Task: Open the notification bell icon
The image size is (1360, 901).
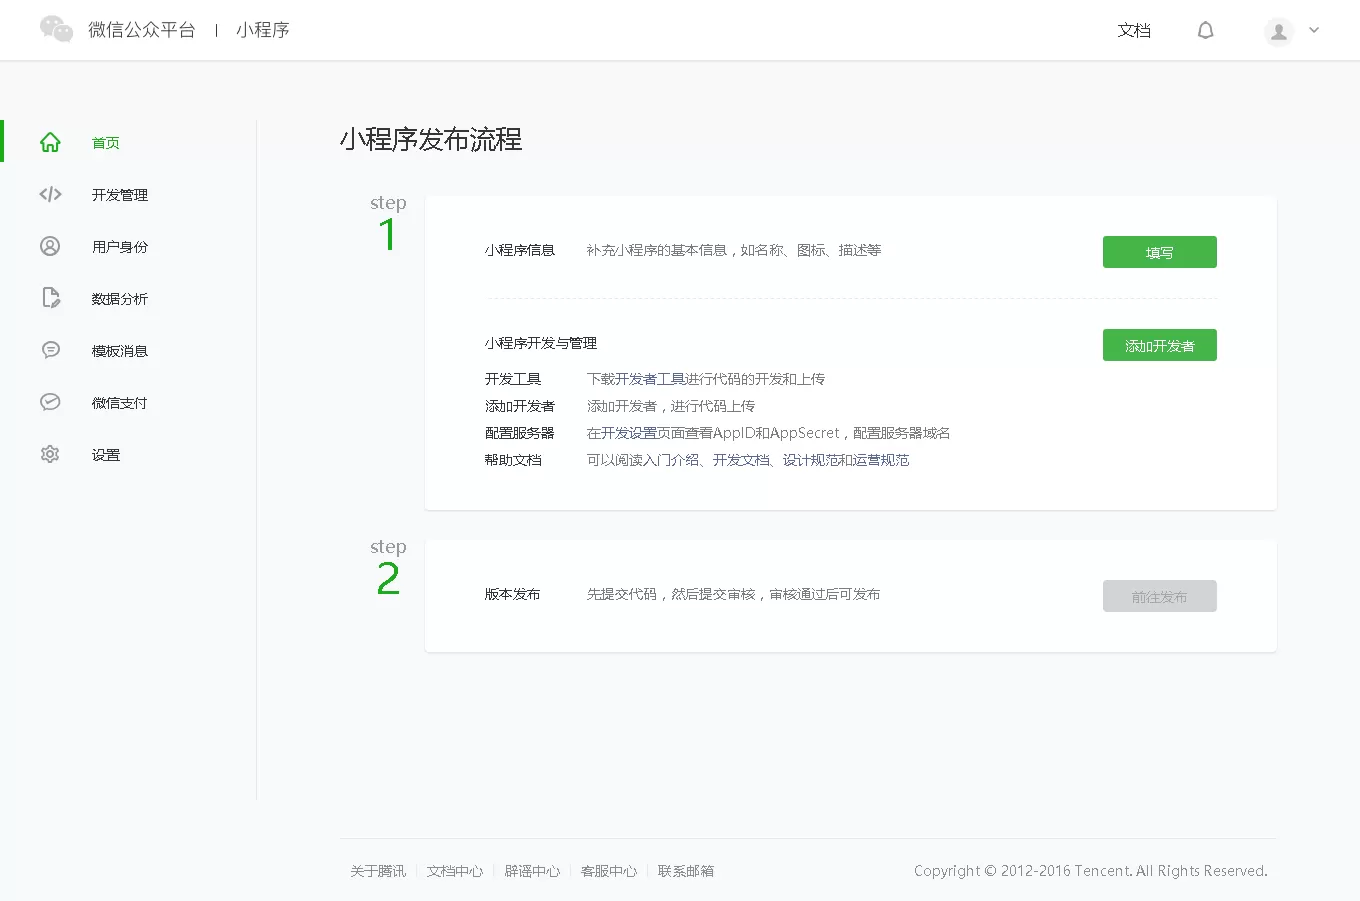Action: pyautogui.click(x=1206, y=30)
